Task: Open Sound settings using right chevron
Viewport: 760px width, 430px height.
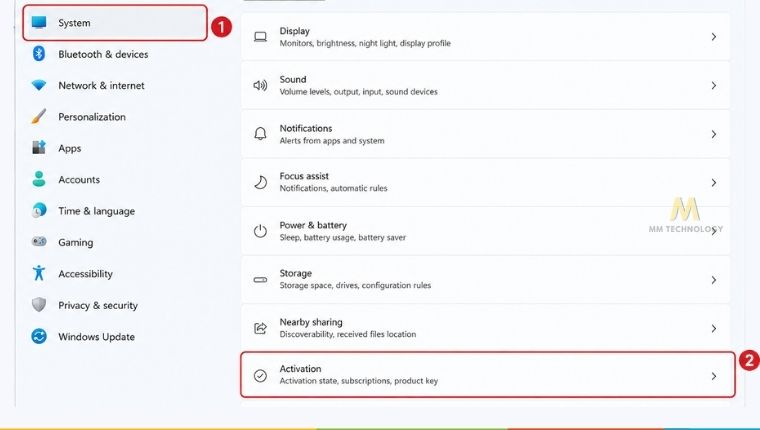Action: pos(713,85)
